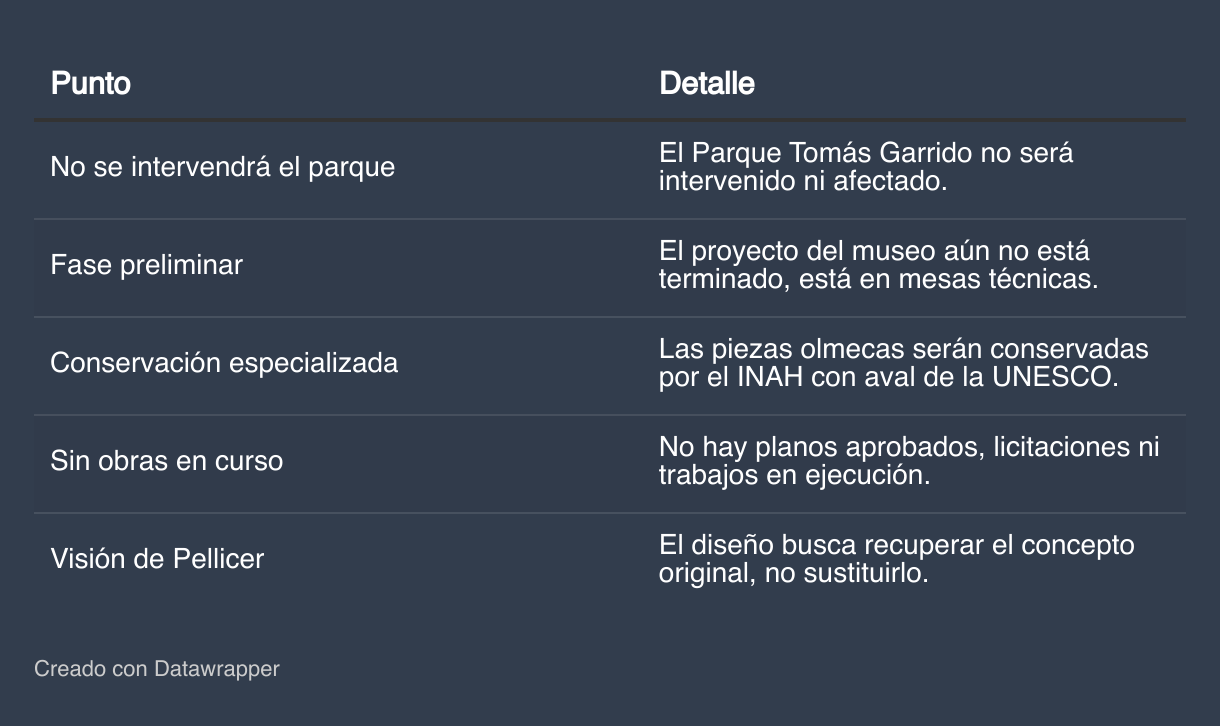Click the 'No hay planos aprobados' detail text

[908, 448]
